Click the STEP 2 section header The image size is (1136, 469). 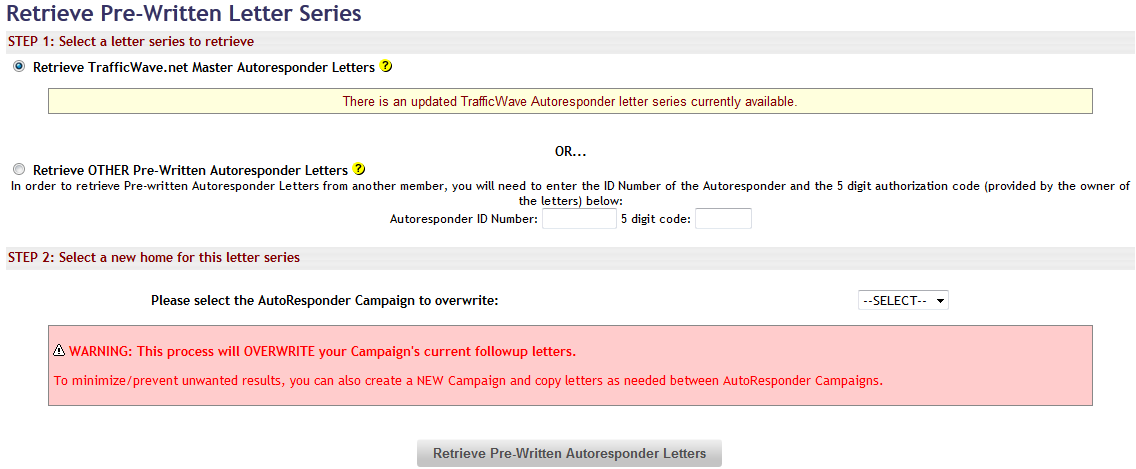click(154, 257)
